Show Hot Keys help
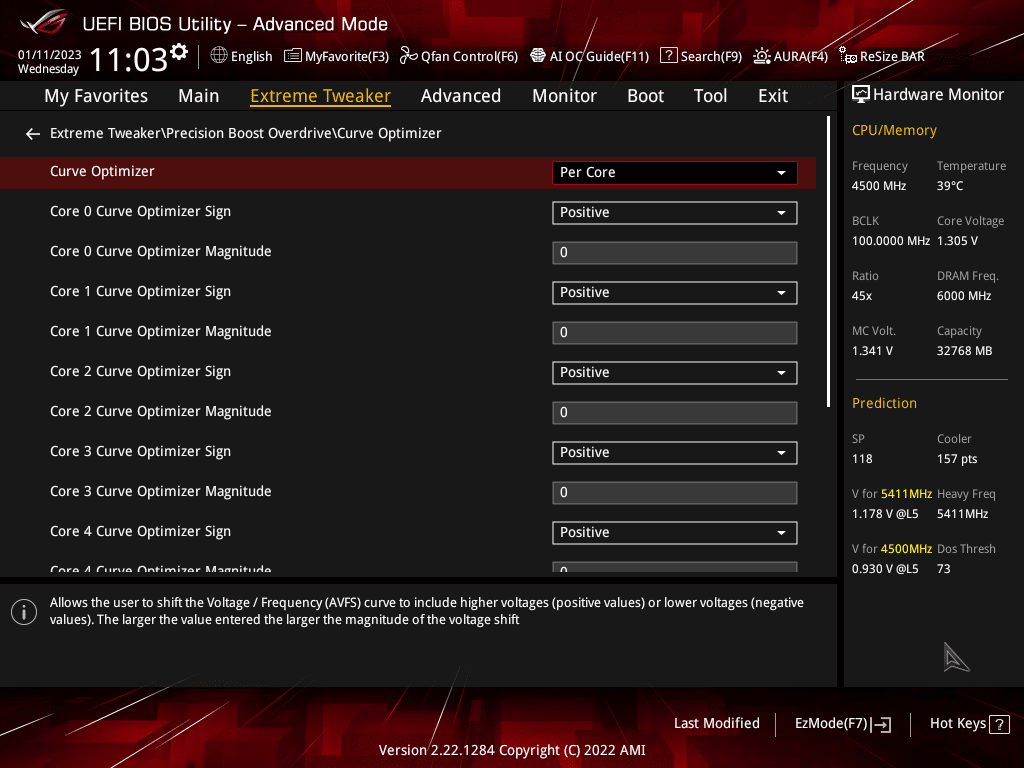 pos(969,724)
